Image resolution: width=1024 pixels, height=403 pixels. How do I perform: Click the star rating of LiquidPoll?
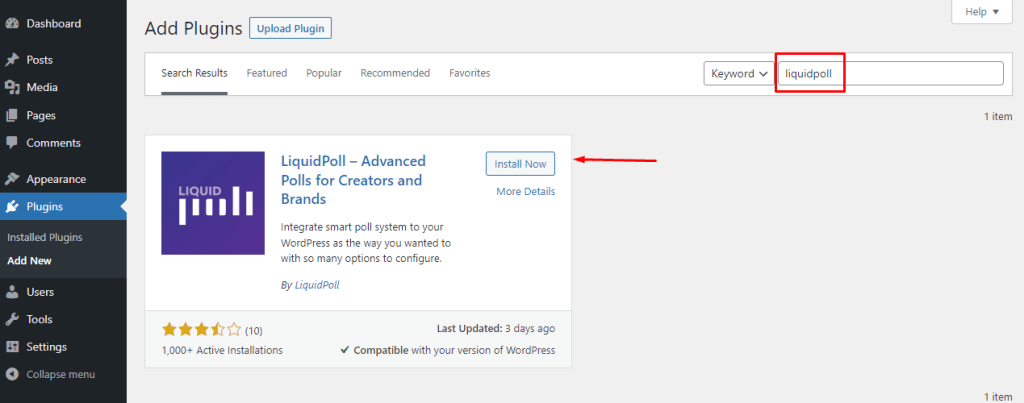202,330
